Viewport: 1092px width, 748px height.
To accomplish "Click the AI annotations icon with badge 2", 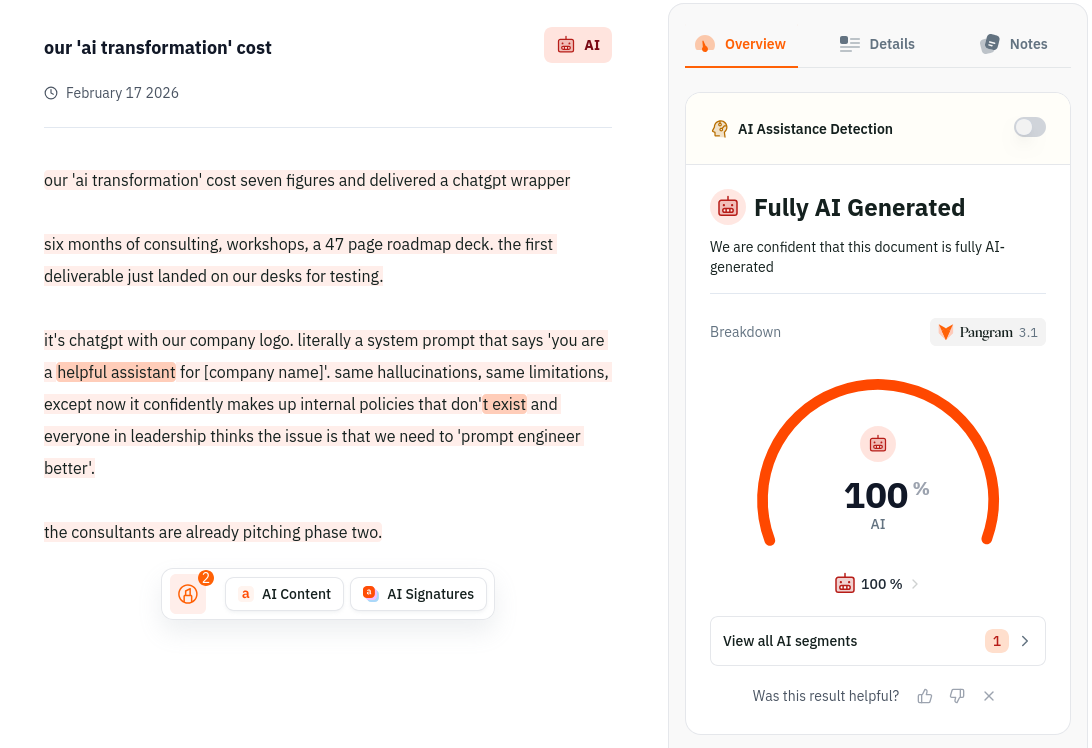I will pyautogui.click(x=188, y=594).
